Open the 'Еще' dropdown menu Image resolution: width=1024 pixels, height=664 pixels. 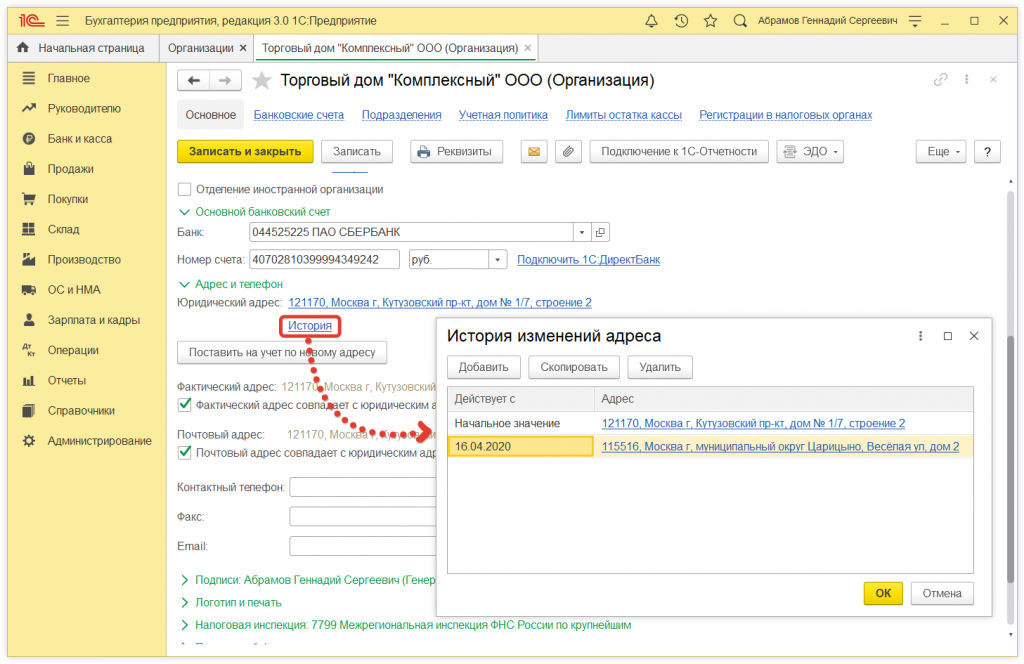pyautogui.click(x=940, y=152)
